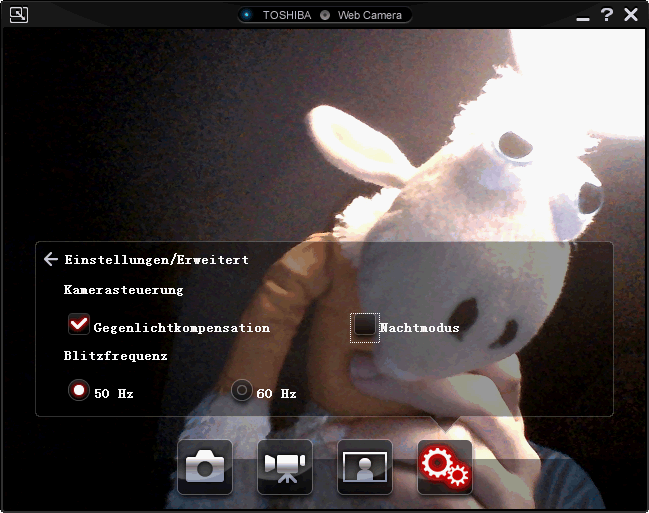Screen dimensions: 649x513
Task: Open help with the question mark icon
Action: coord(607,14)
